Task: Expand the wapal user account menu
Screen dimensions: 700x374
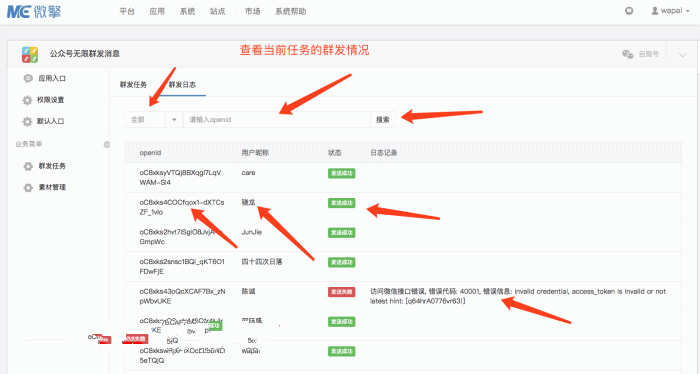Action: (670, 11)
